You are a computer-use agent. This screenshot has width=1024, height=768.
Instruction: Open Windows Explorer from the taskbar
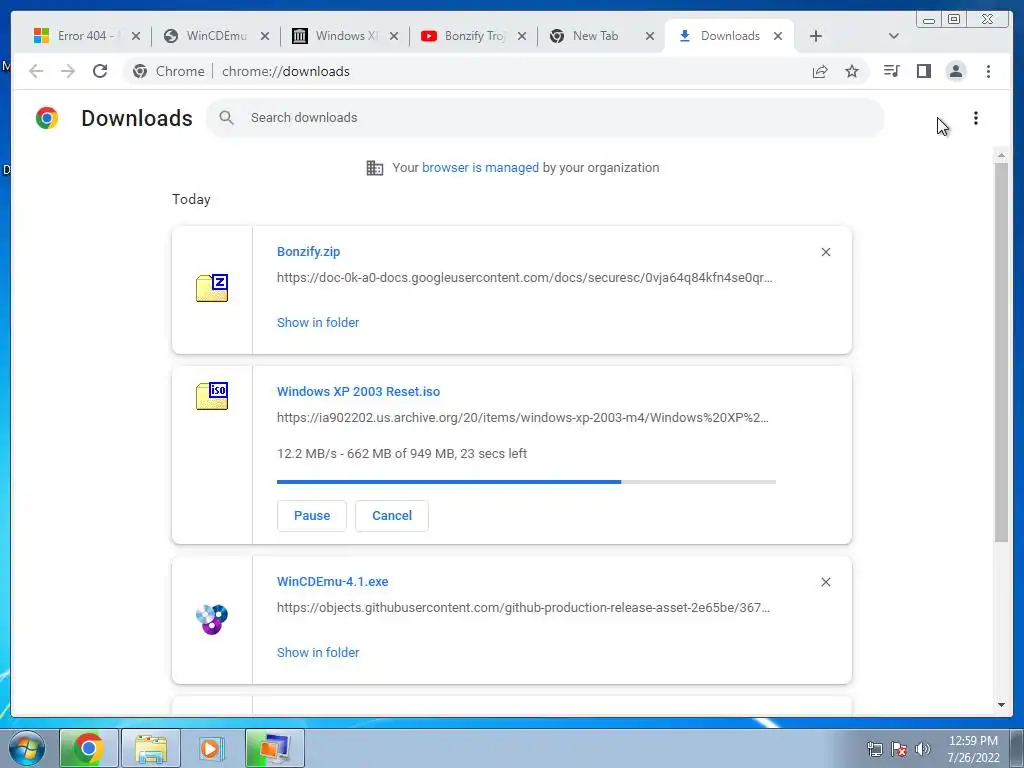tap(151, 748)
